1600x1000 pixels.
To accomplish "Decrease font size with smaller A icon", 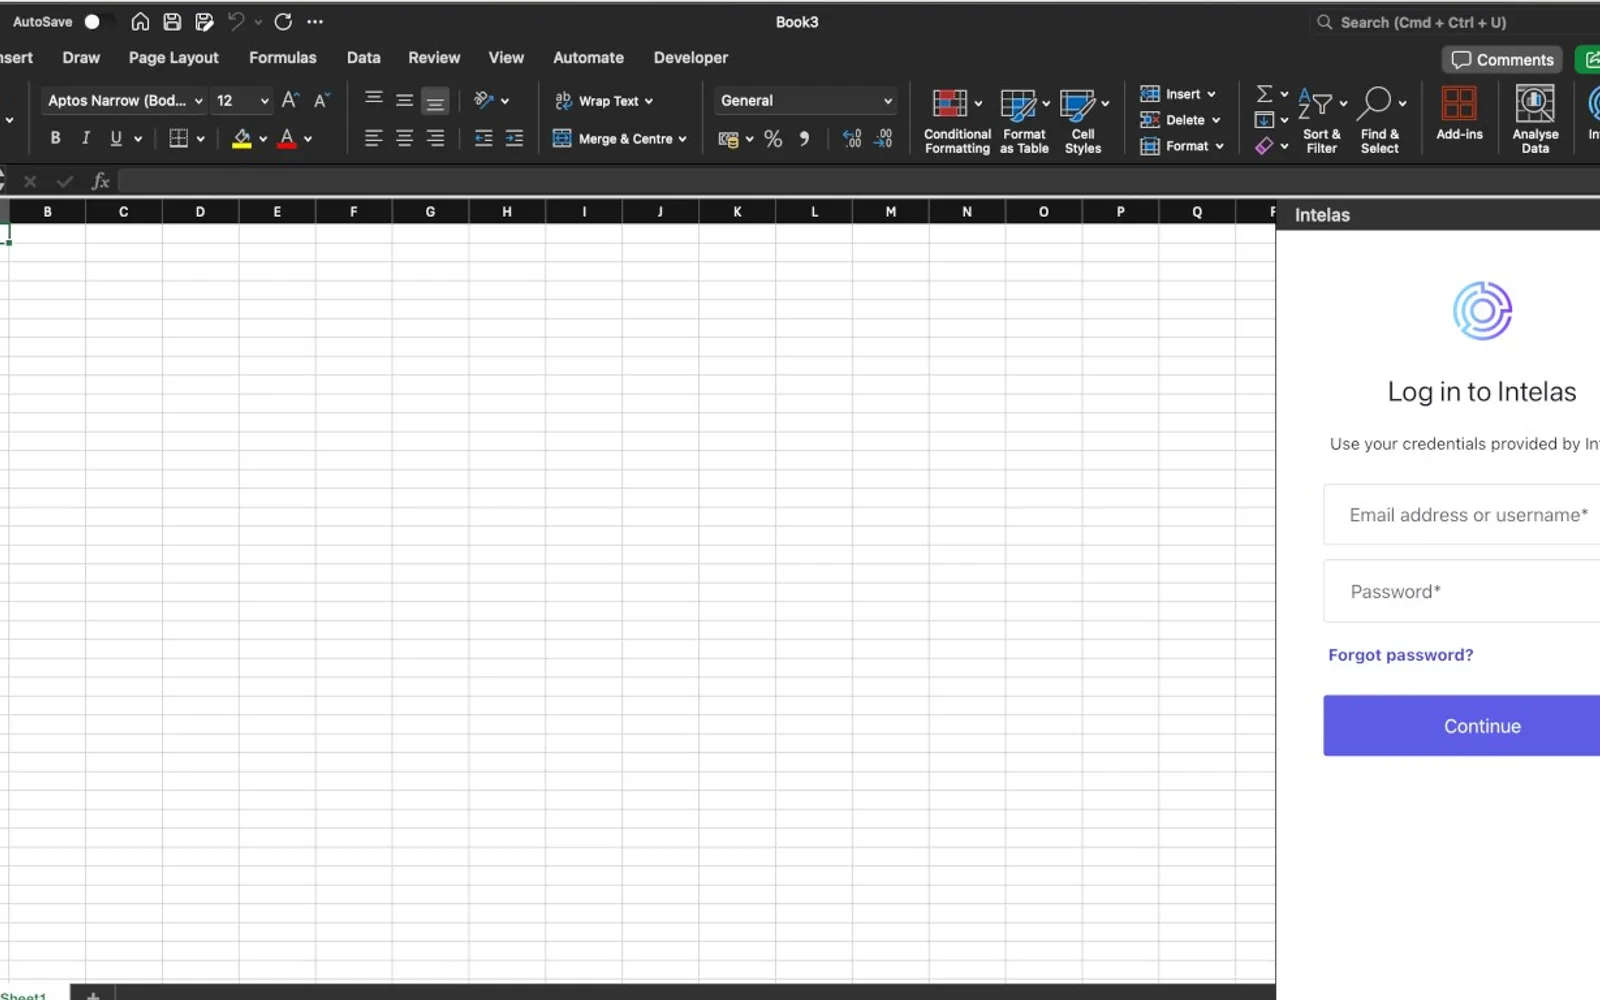I will [x=321, y=100].
